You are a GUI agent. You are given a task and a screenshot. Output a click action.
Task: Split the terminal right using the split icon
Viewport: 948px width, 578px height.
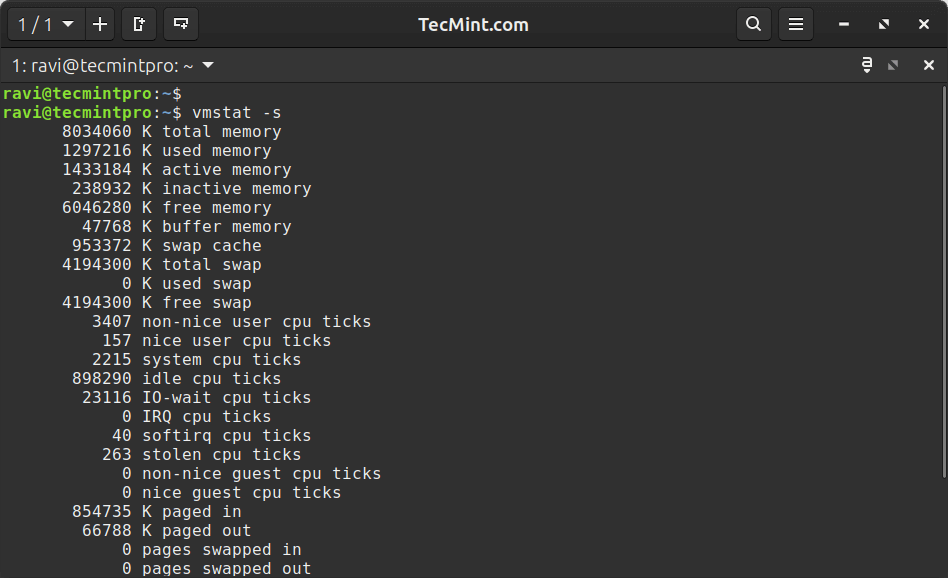click(139, 24)
